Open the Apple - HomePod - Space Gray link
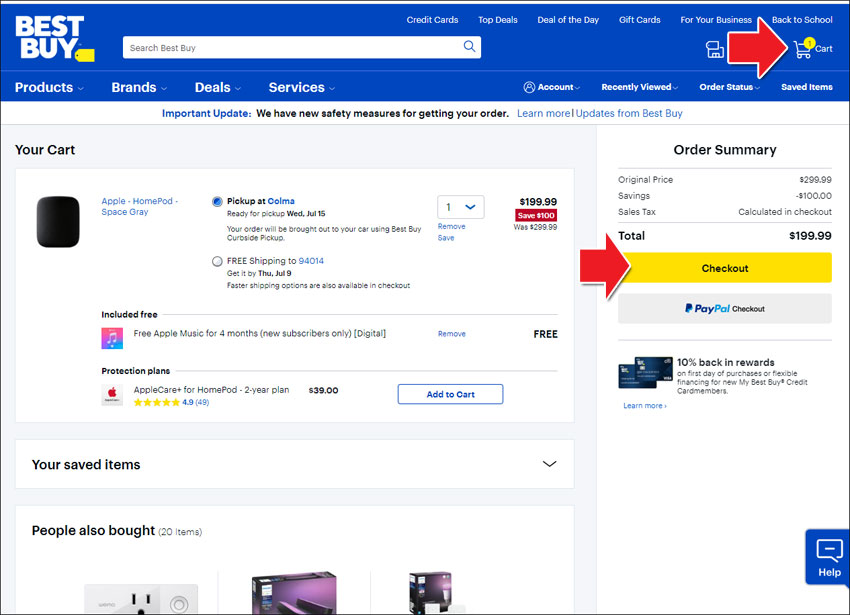Viewport: 850px width, 615px height. click(x=139, y=207)
